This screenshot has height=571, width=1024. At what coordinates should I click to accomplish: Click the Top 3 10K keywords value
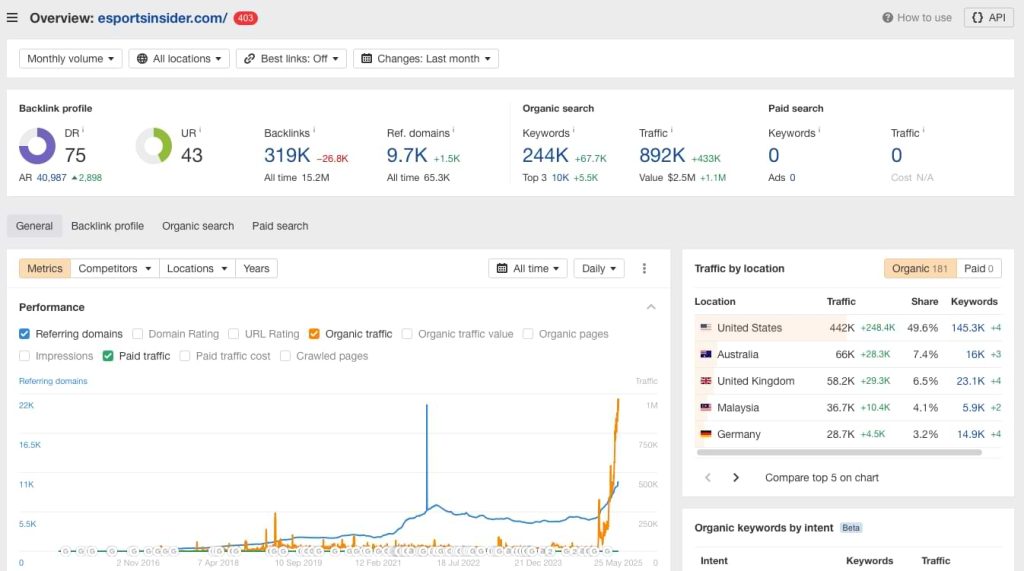coord(560,178)
